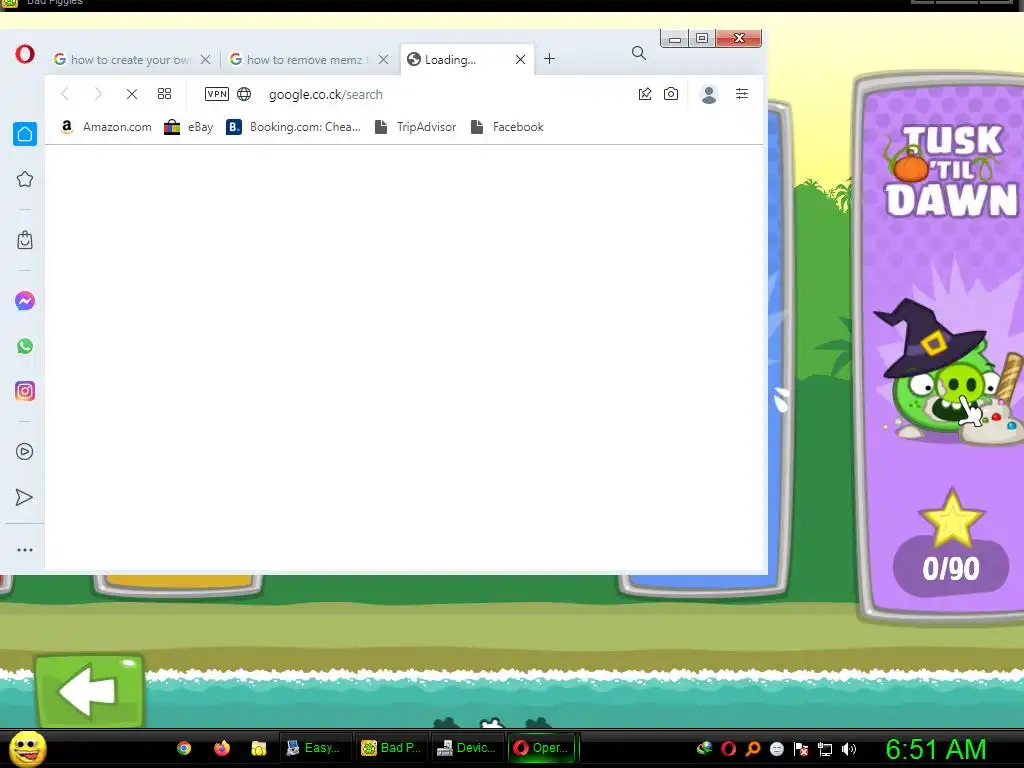Click the Opera taskbar button
This screenshot has height=768, width=1024.
[x=542, y=748]
